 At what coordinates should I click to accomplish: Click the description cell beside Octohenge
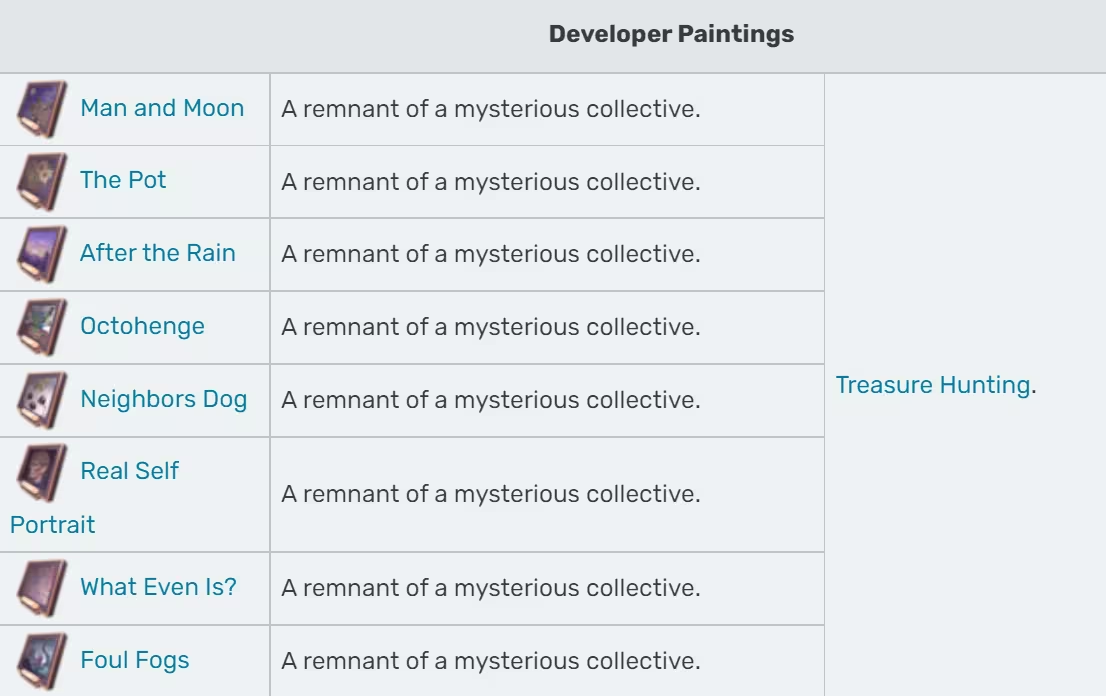point(547,327)
